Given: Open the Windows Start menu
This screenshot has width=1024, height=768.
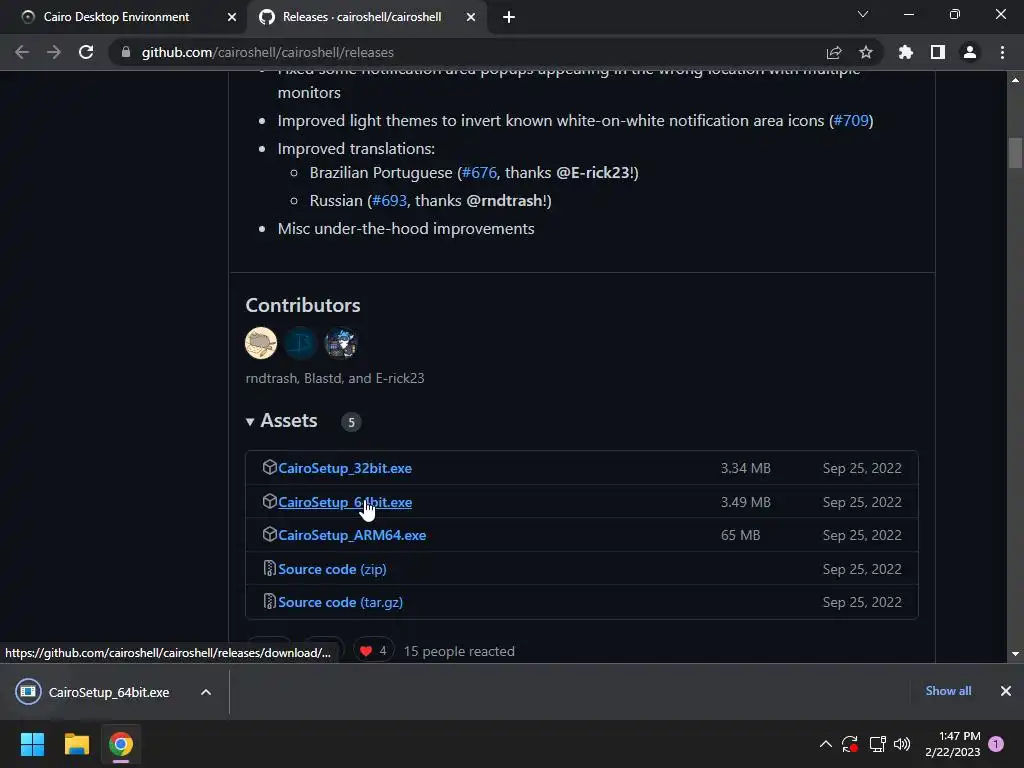Looking at the screenshot, I should 32,744.
